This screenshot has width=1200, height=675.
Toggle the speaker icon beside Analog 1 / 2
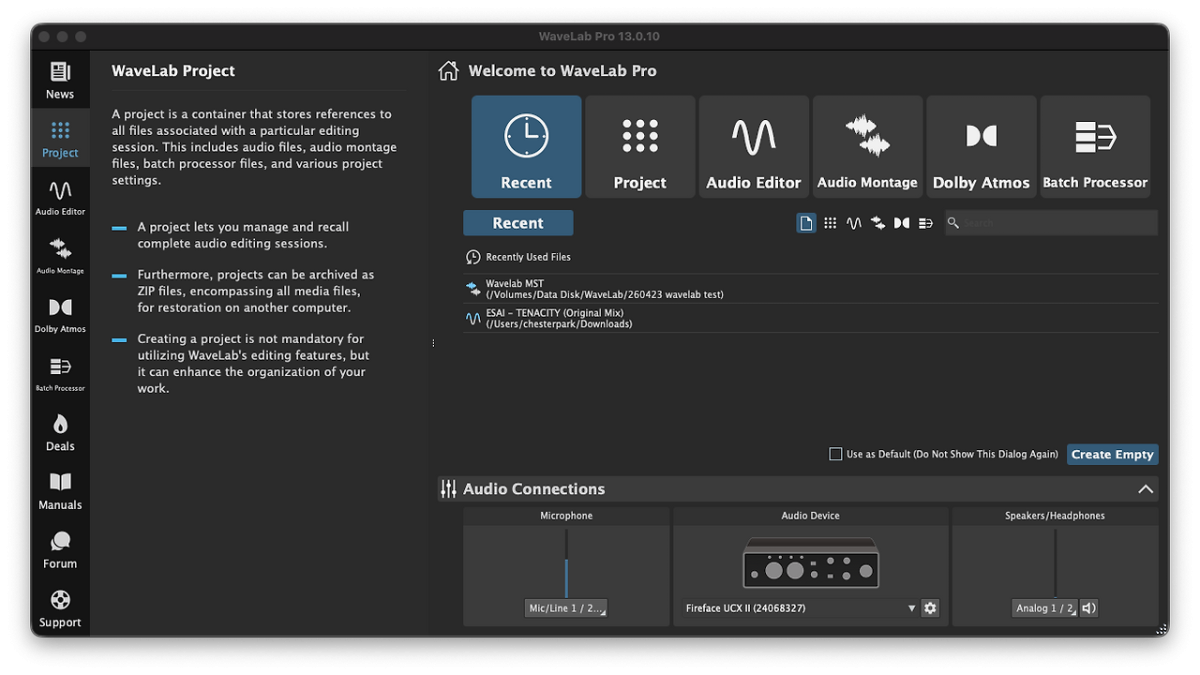pyautogui.click(x=1089, y=608)
